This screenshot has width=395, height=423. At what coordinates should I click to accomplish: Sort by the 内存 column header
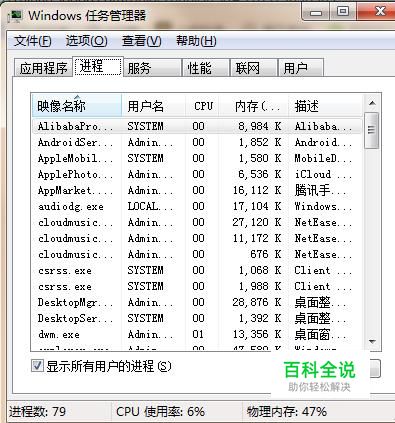click(254, 106)
